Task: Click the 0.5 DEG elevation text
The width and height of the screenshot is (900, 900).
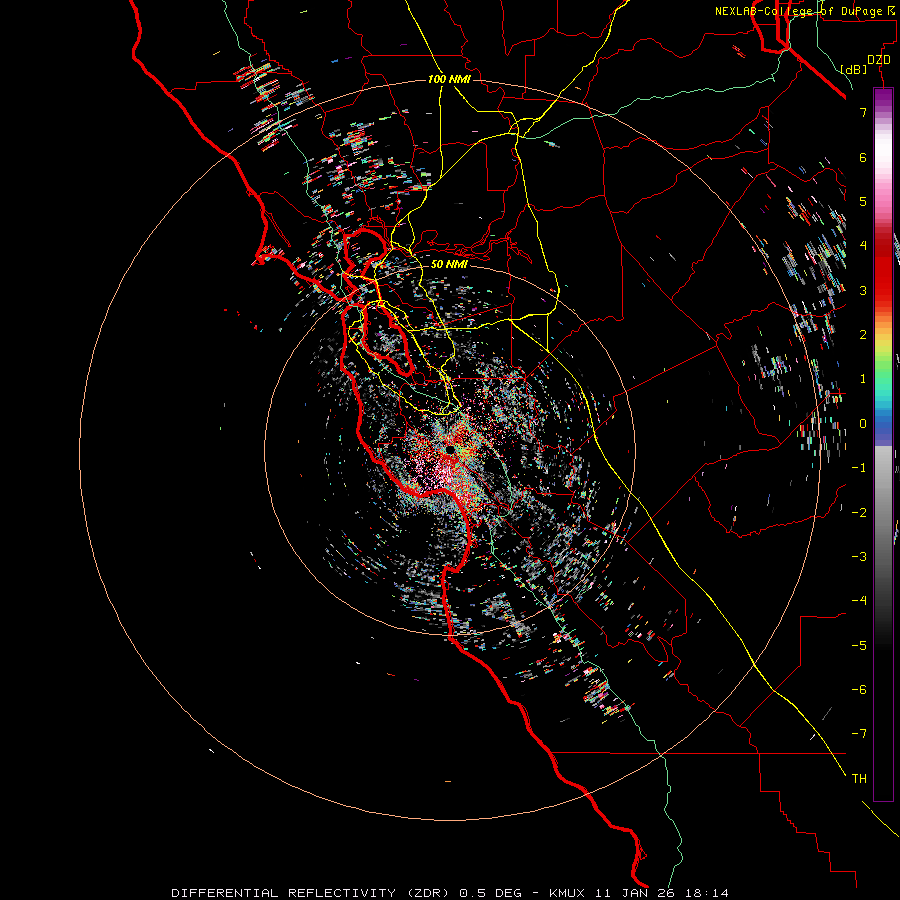Action: tap(491, 893)
